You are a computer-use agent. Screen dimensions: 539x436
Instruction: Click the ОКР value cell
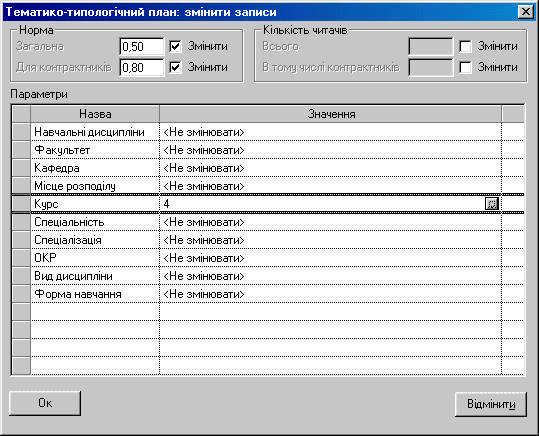pos(330,258)
